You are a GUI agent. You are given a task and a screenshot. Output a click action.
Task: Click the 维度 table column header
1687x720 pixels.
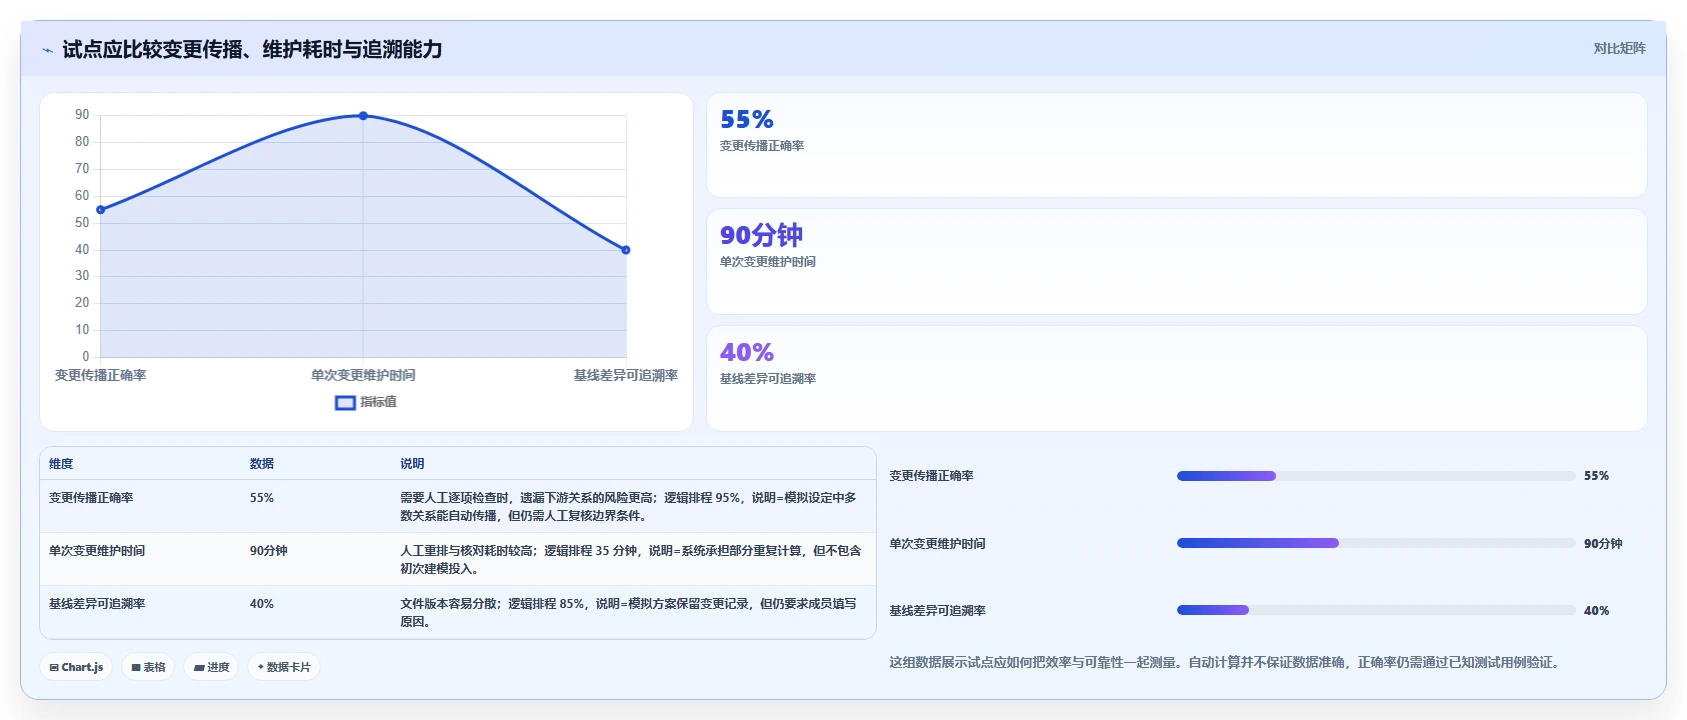point(61,464)
